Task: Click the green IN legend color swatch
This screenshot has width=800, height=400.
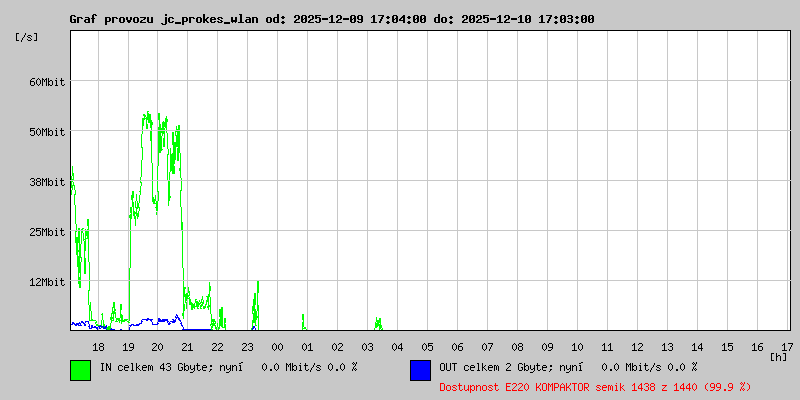Action: click(x=81, y=370)
